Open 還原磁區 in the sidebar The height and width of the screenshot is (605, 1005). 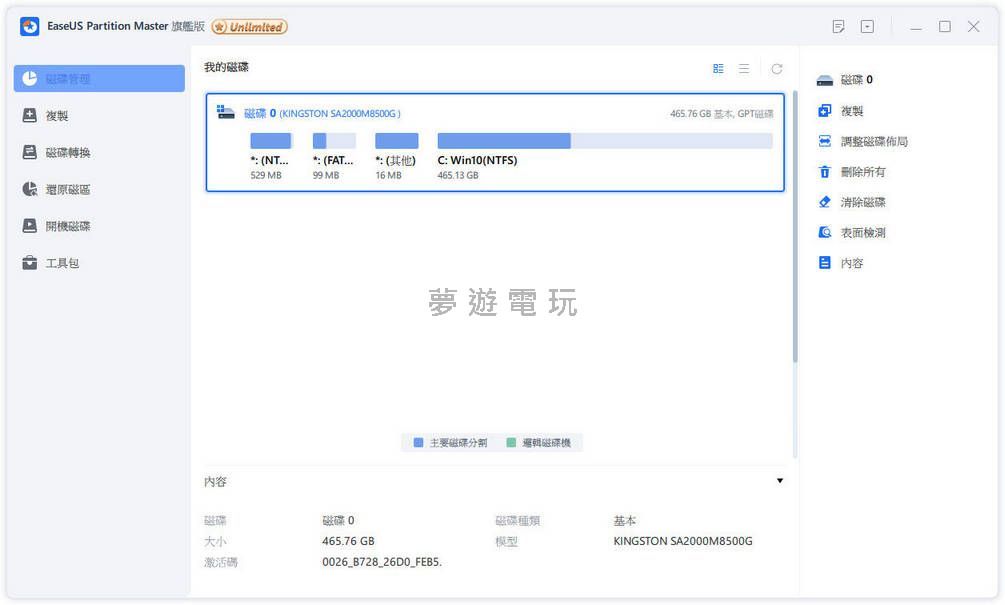tap(68, 190)
